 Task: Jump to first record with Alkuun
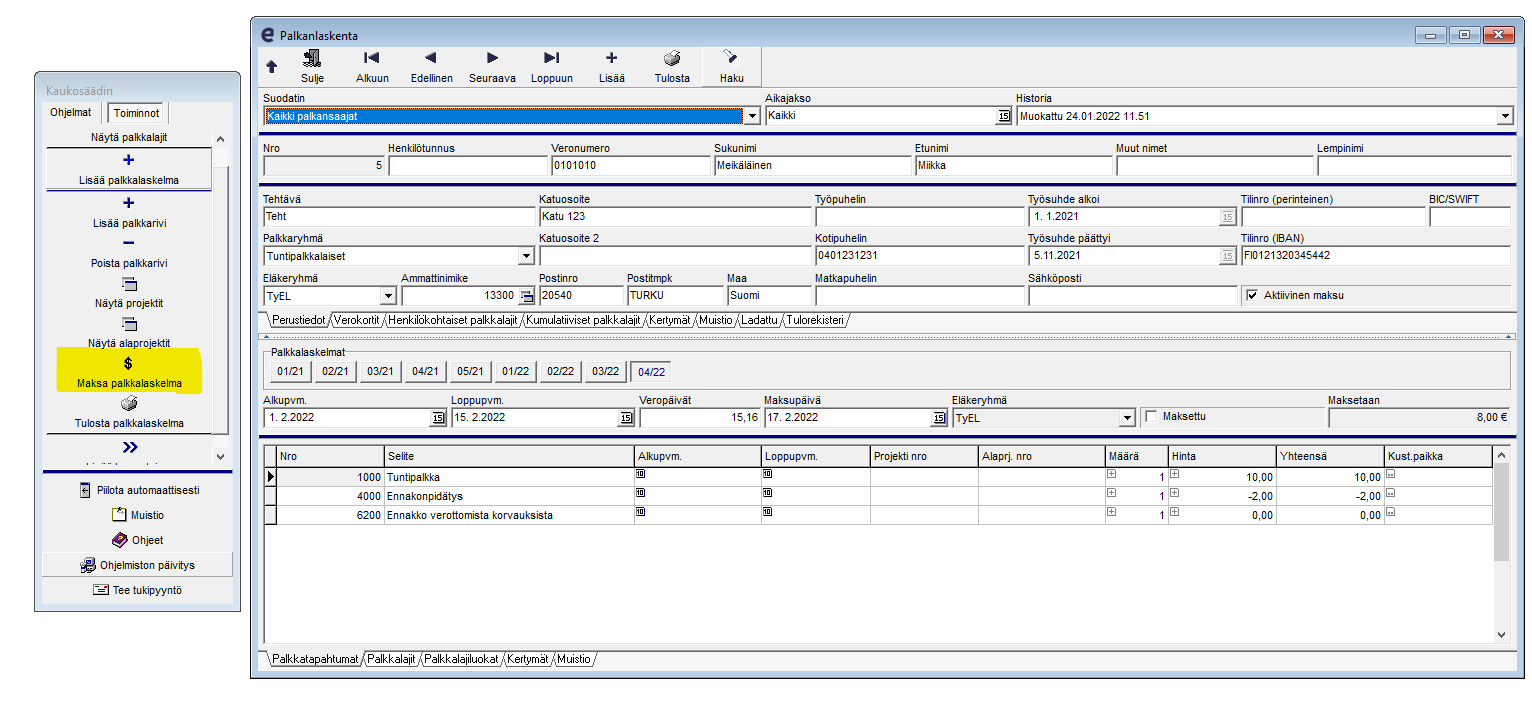pyautogui.click(x=371, y=59)
